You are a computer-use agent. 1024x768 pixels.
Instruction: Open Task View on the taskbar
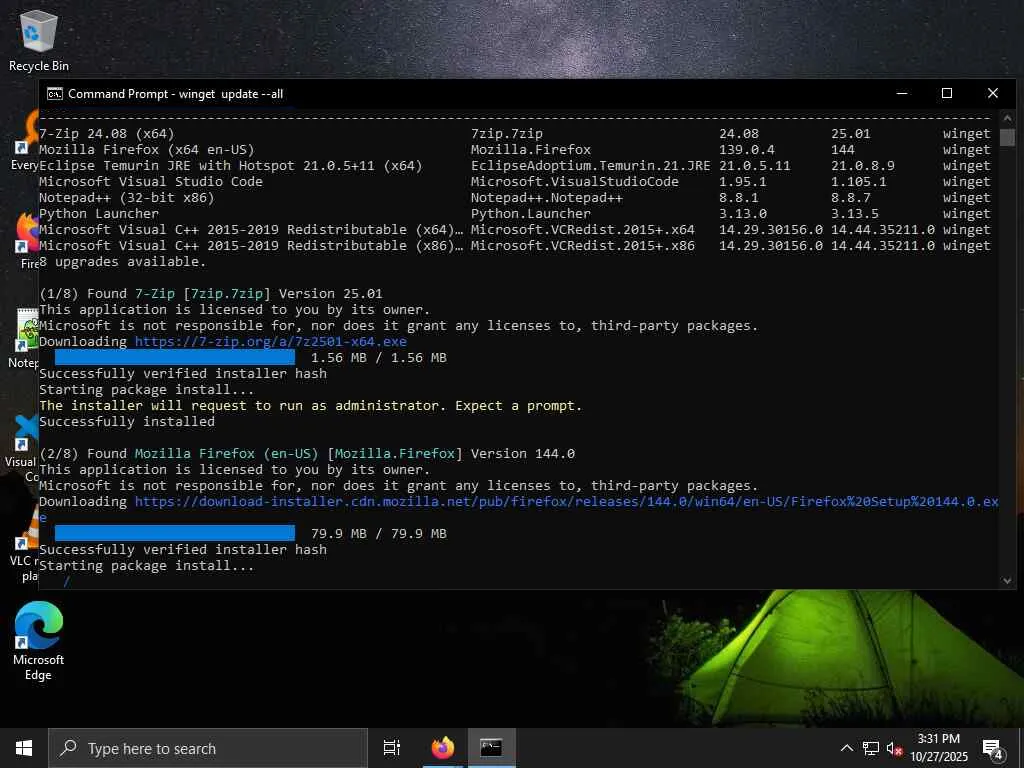tap(392, 748)
